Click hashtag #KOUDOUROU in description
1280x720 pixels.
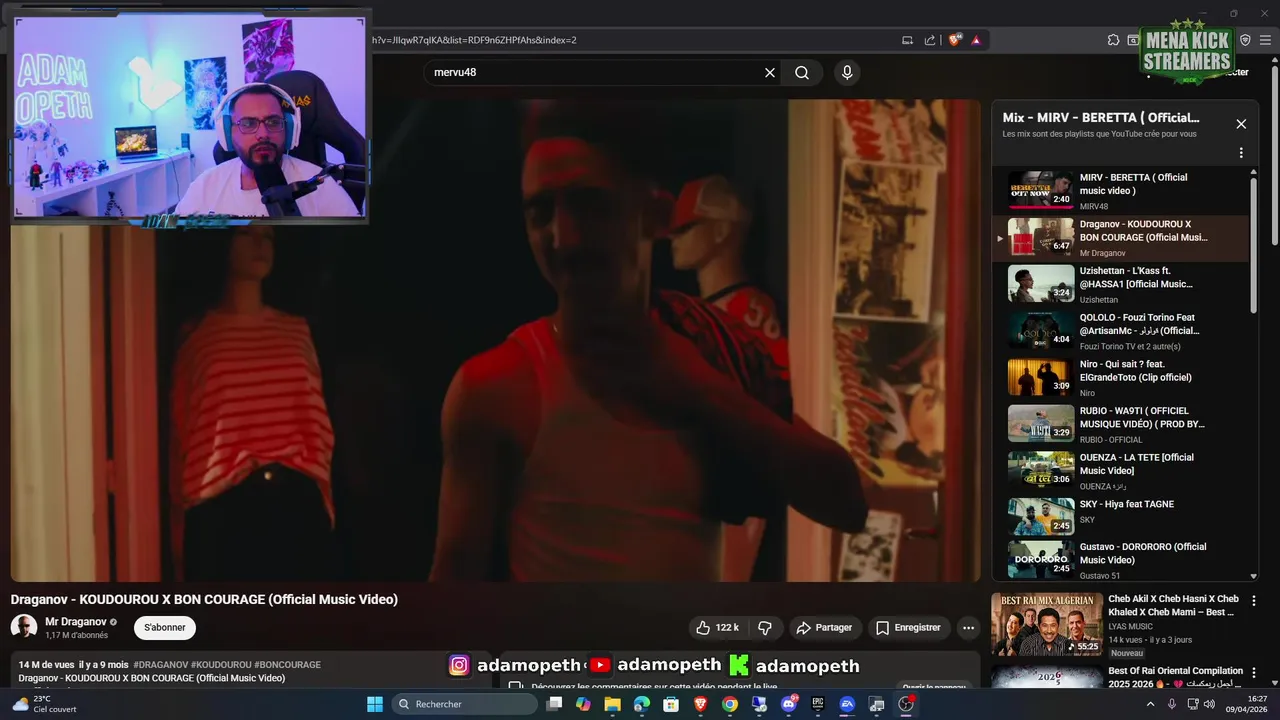(x=221, y=664)
